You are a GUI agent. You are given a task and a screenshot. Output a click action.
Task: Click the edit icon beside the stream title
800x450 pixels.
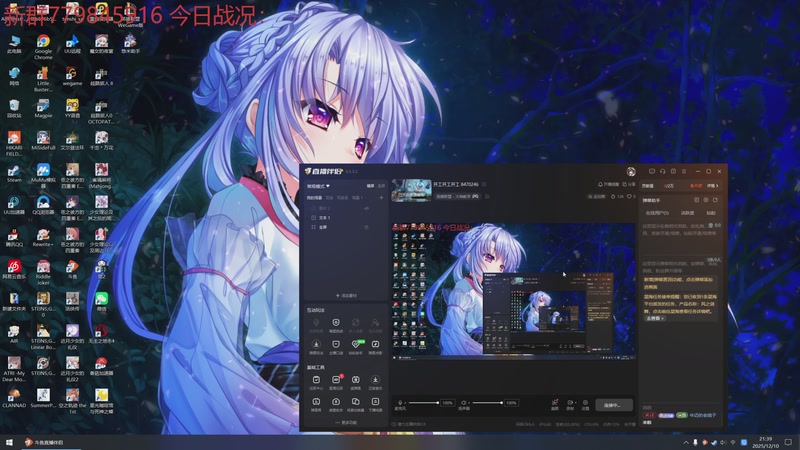pyautogui.click(x=484, y=184)
